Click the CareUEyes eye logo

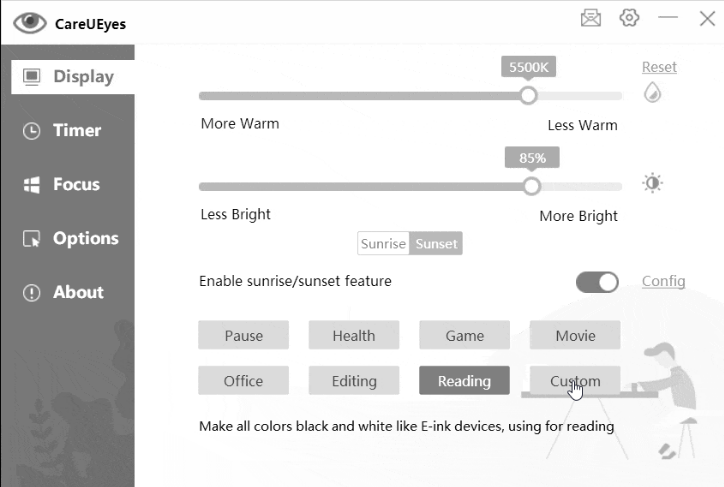(30, 23)
